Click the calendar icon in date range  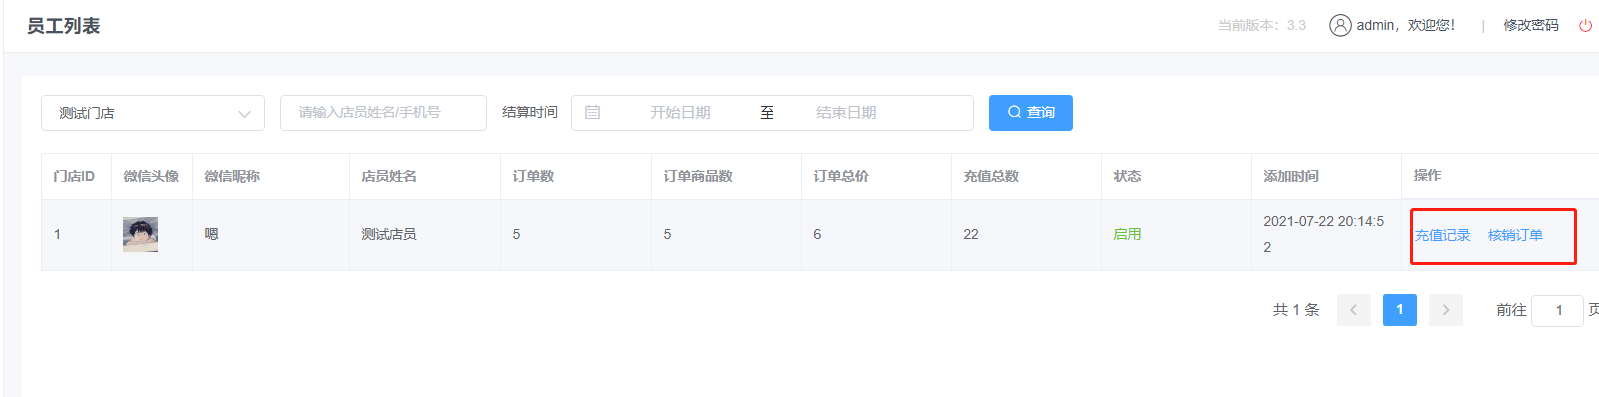[x=592, y=113]
